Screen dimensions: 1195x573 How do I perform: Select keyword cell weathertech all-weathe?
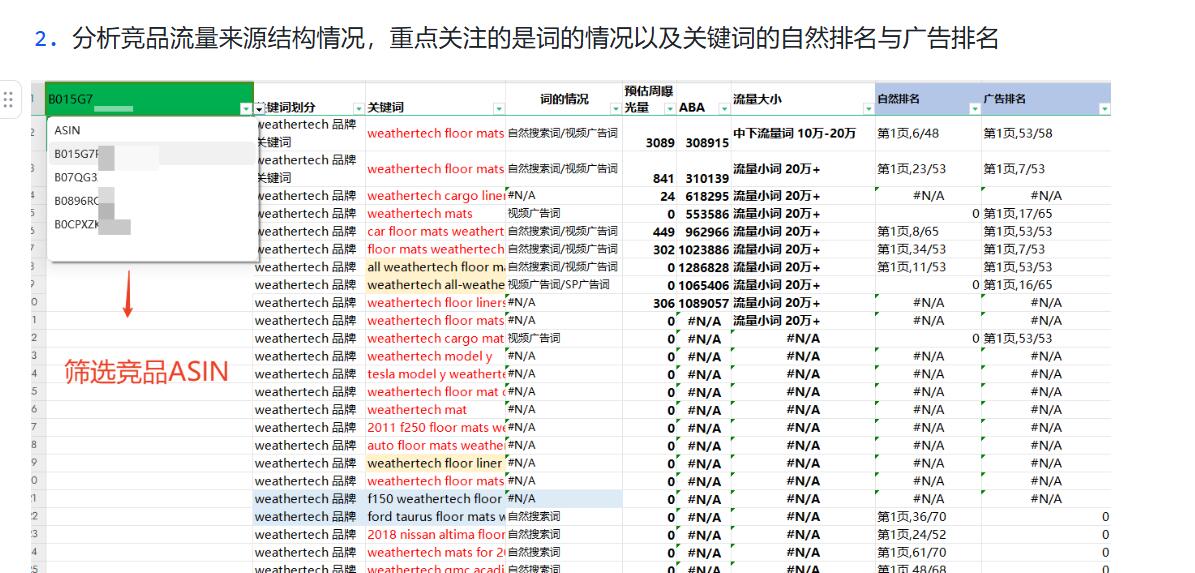tap(436, 285)
